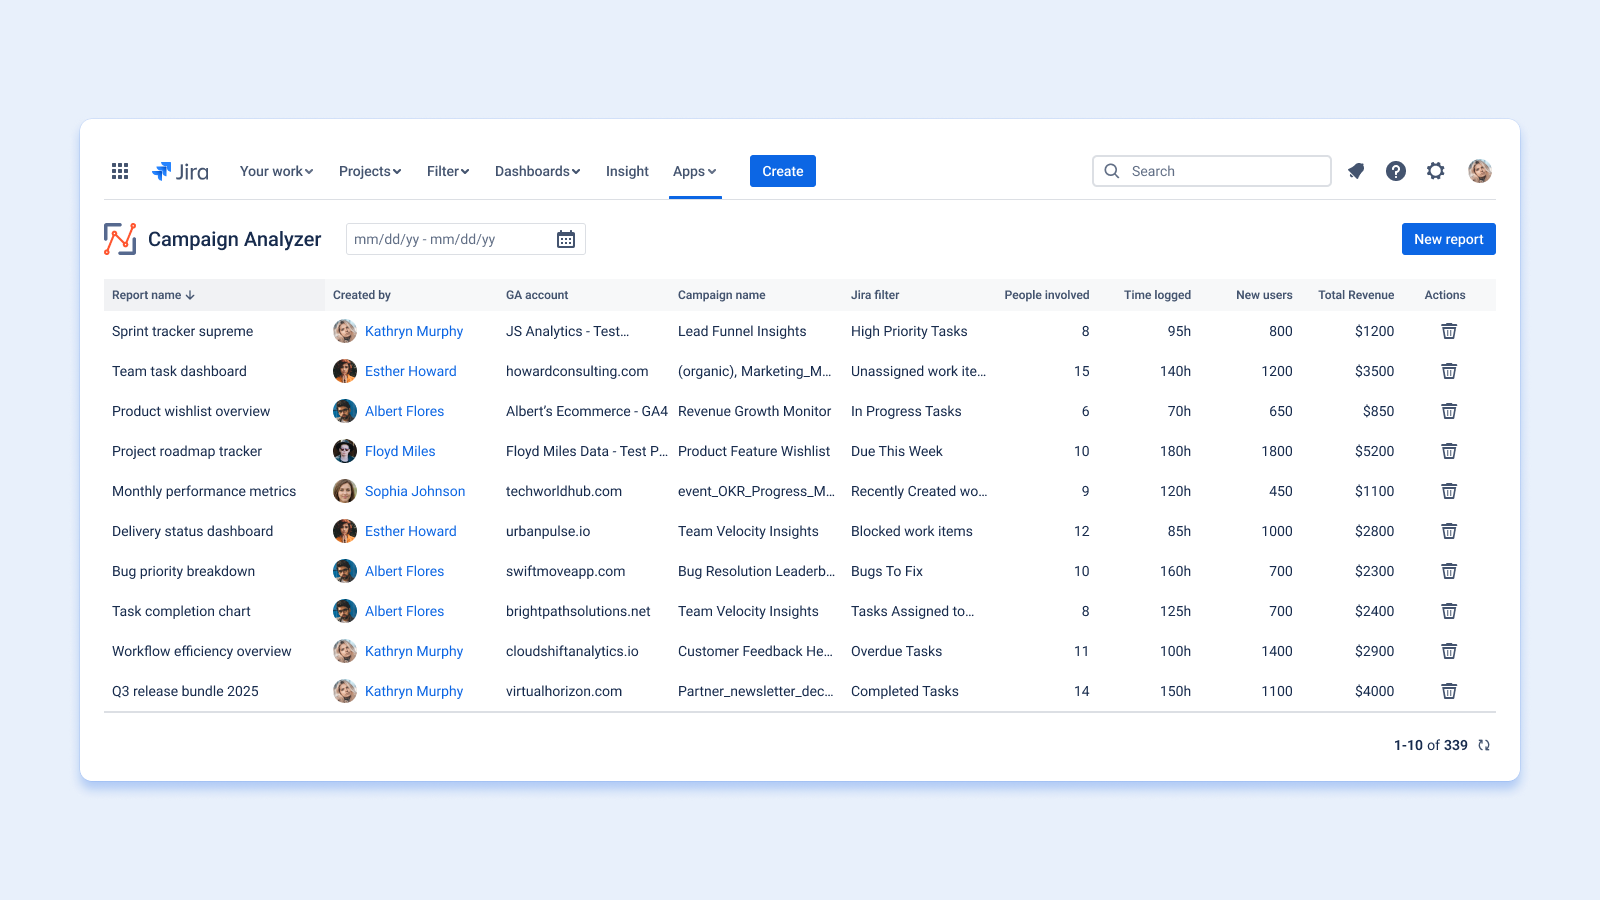The width and height of the screenshot is (1600, 900).
Task: Expand the Your work dropdown
Action: [x=276, y=171]
